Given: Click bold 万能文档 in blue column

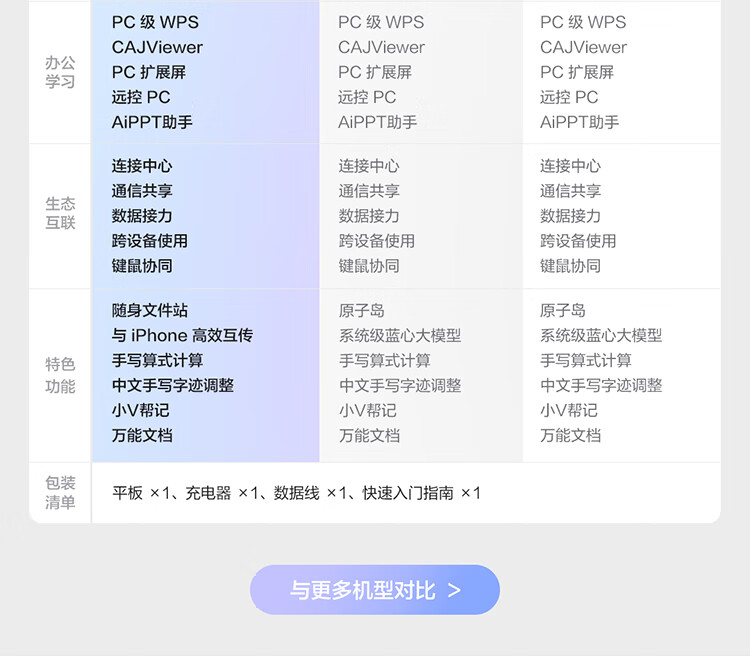Looking at the screenshot, I should pyautogui.click(x=142, y=435).
